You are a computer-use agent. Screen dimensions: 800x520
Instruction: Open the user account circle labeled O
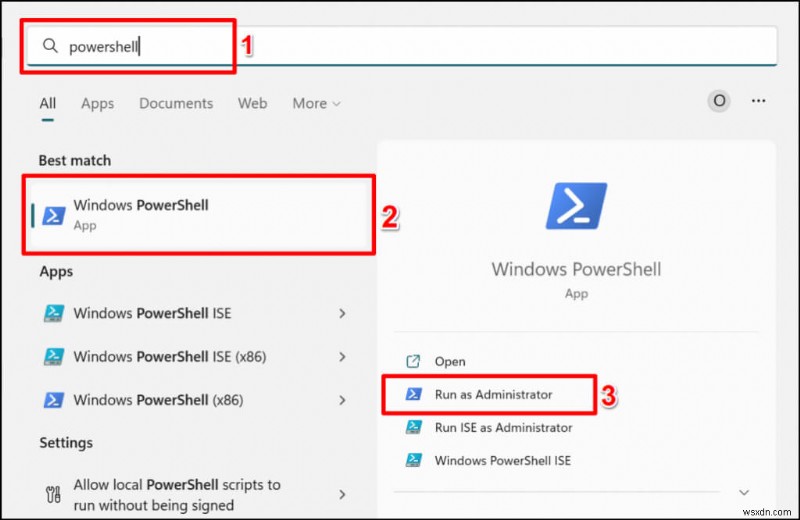pyautogui.click(x=719, y=101)
